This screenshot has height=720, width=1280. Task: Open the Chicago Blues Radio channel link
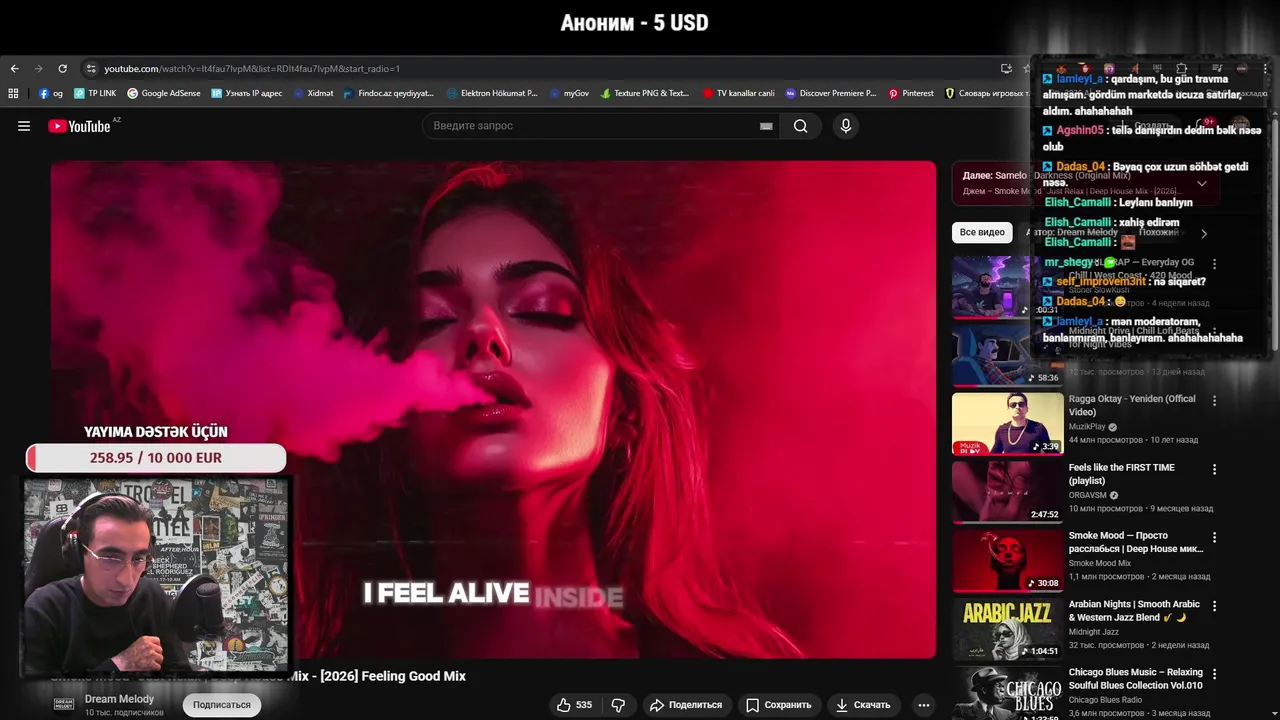(1104, 700)
